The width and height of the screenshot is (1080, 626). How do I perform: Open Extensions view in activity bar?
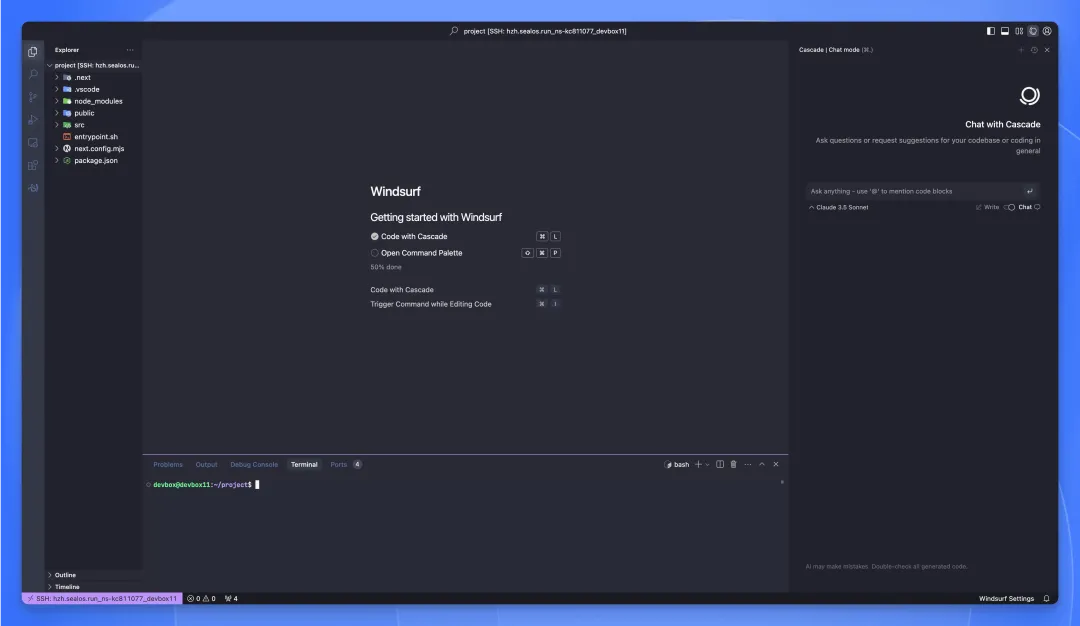tap(32, 165)
